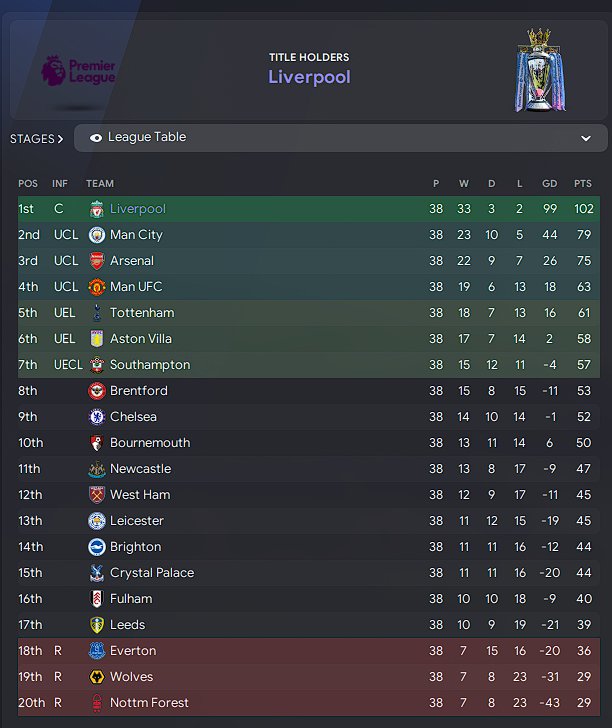This screenshot has height=728, width=612.
Task: Click the Wolves club badge
Action: (96, 677)
